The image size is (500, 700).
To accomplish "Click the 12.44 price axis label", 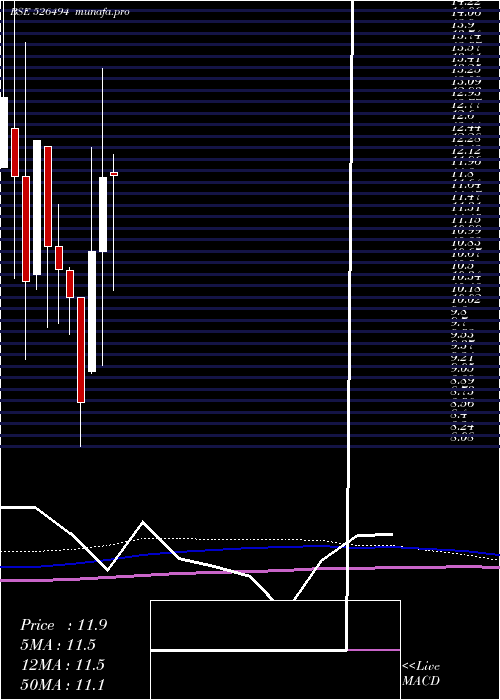I will [x=467, y=128].
